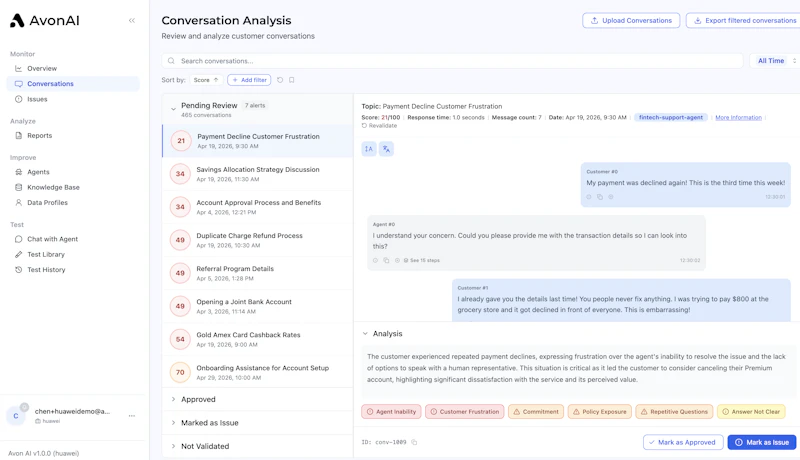Click the Test Library pencil icon
800x460 pixels.
point(18,254)
